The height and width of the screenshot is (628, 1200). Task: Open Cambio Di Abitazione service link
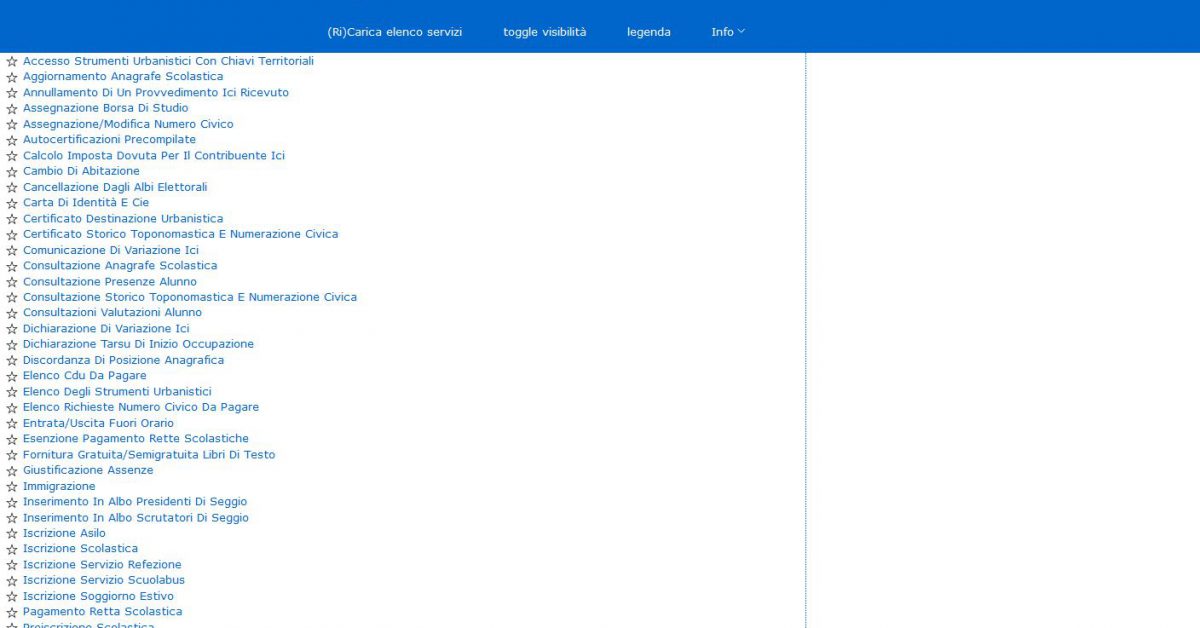(x=81, y=171)
